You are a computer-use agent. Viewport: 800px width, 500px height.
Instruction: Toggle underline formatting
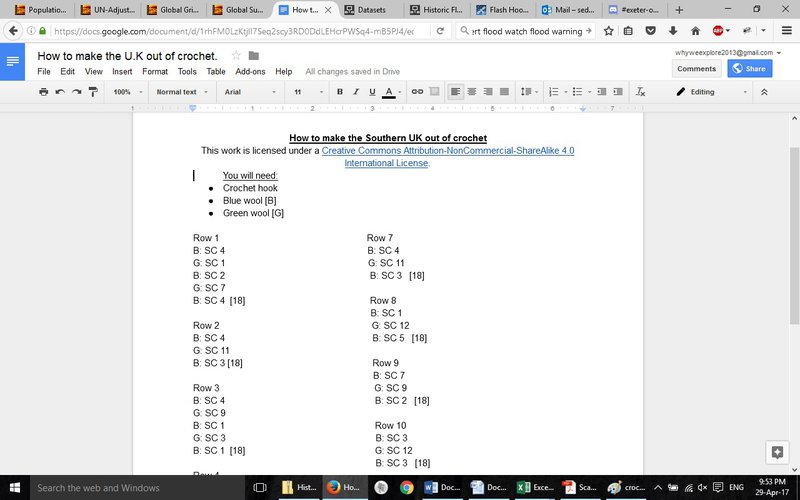tap(372, 92)
